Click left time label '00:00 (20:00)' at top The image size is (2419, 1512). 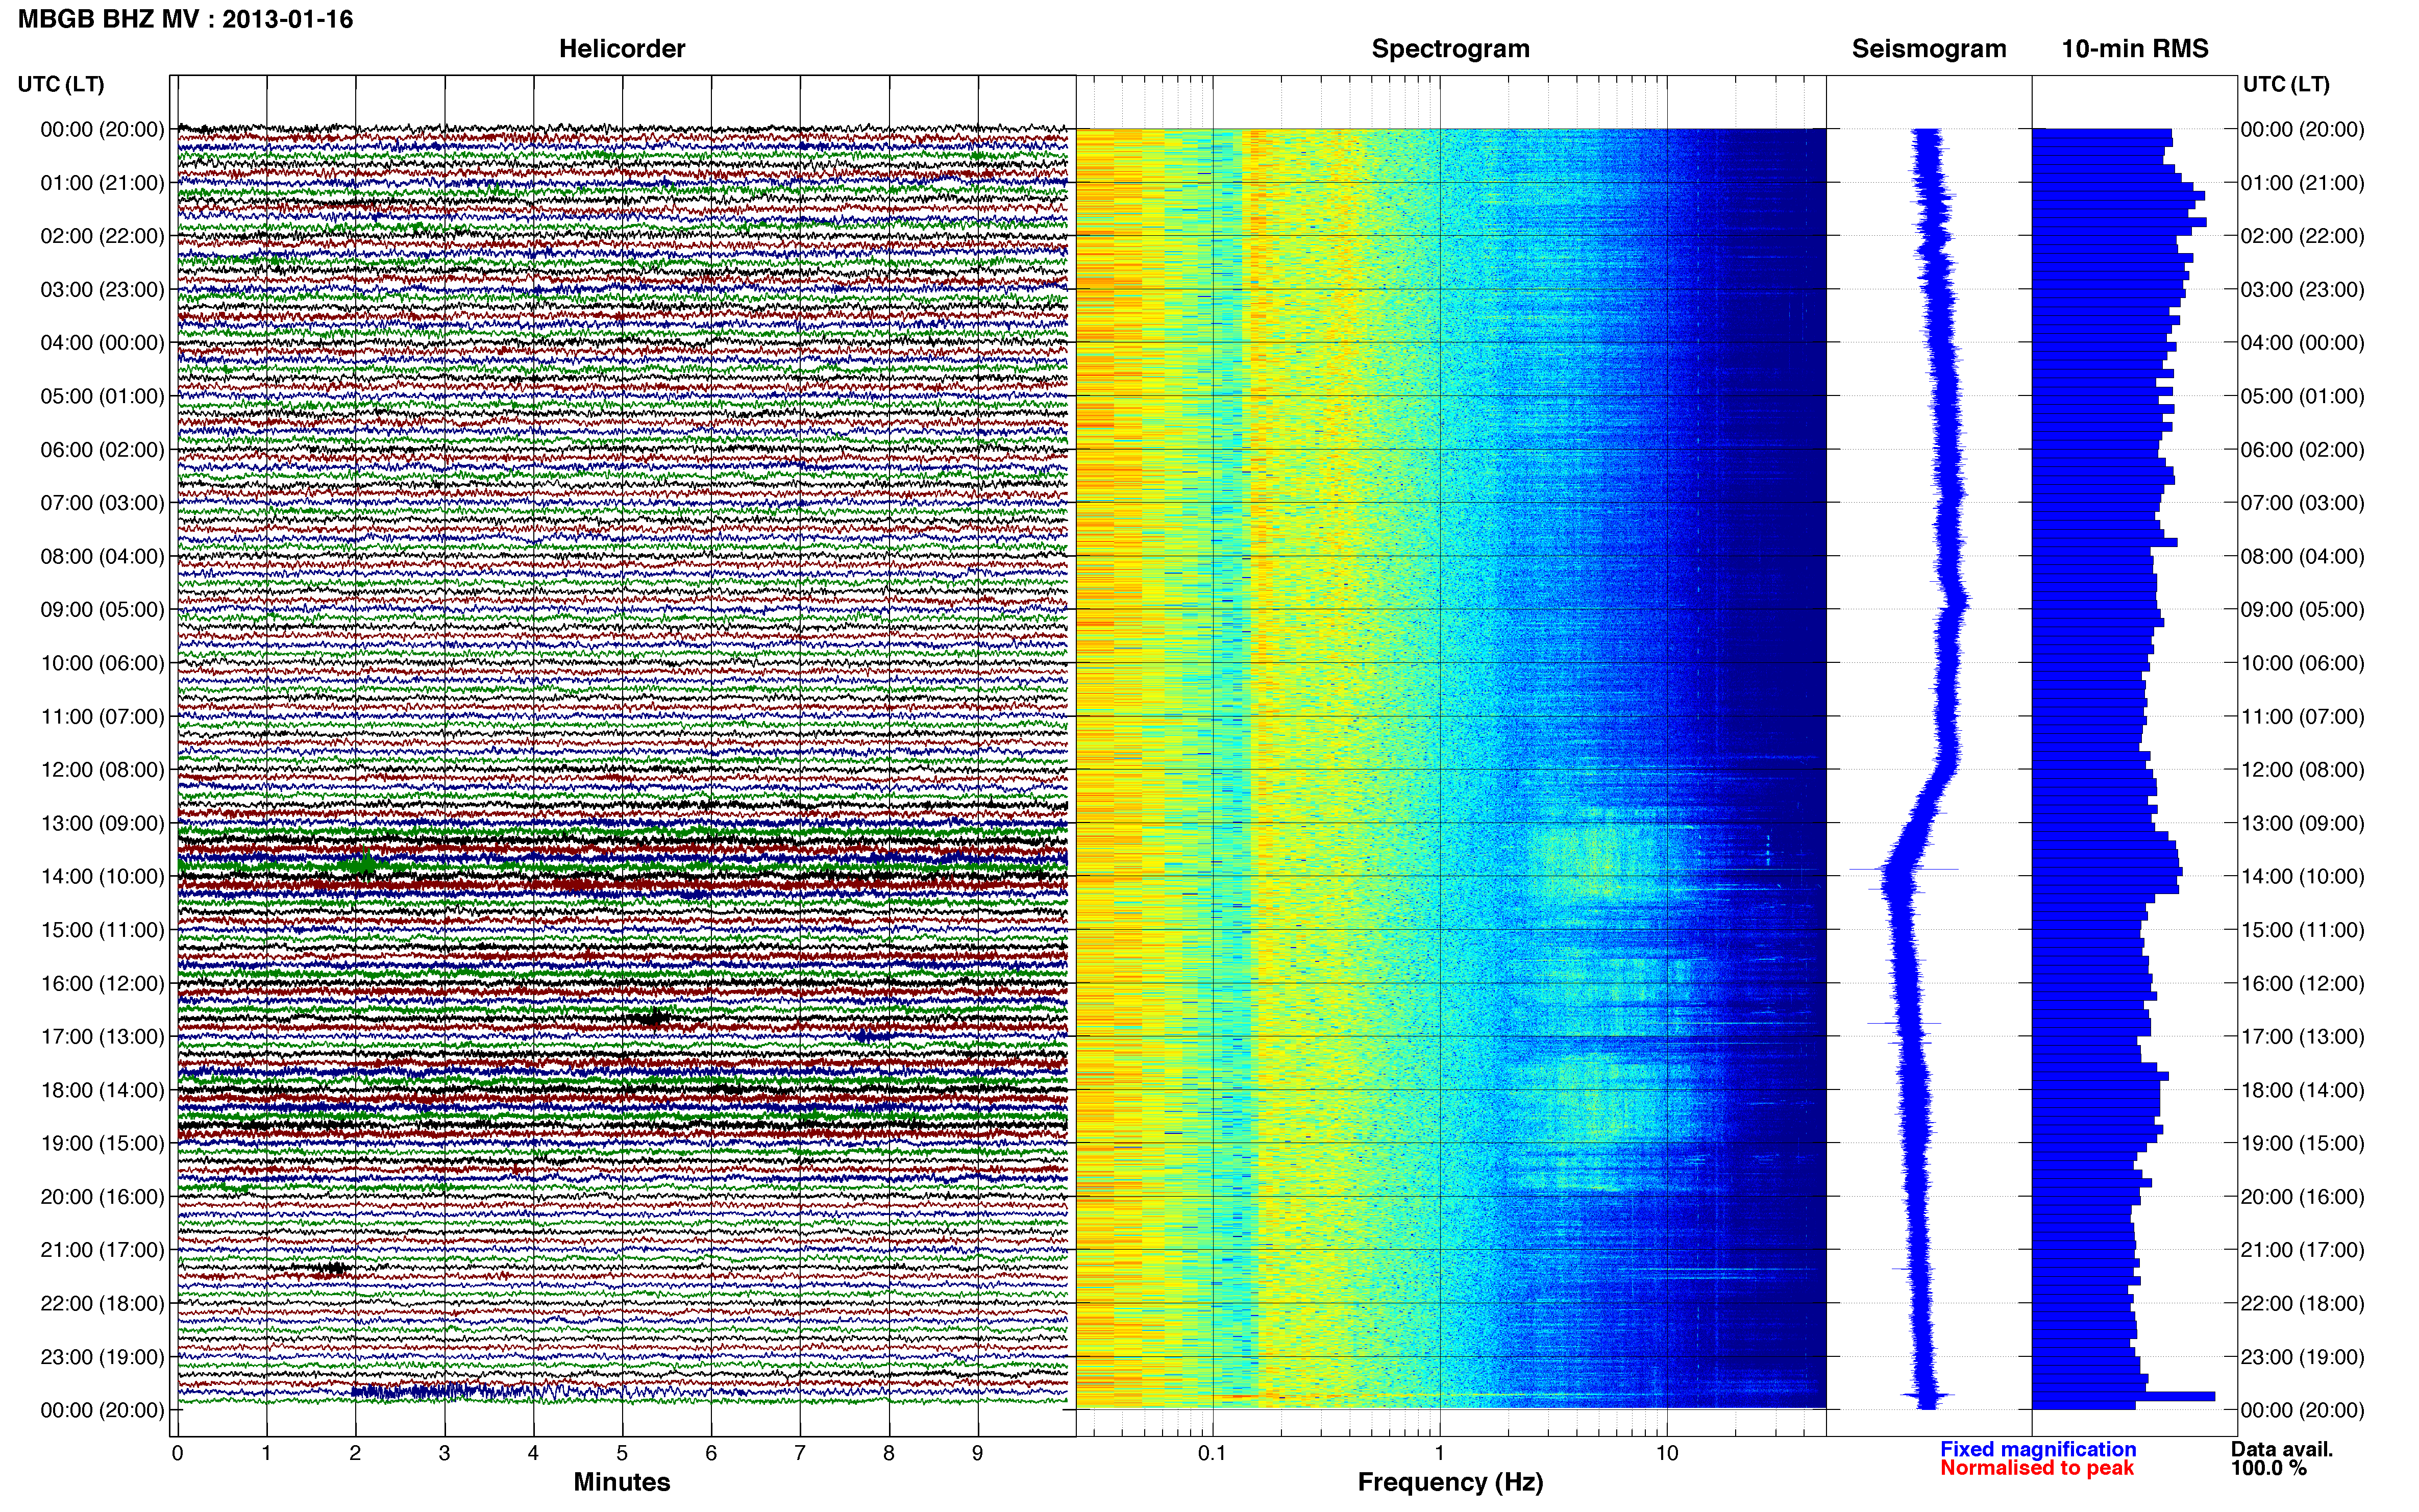pos(102,129)
